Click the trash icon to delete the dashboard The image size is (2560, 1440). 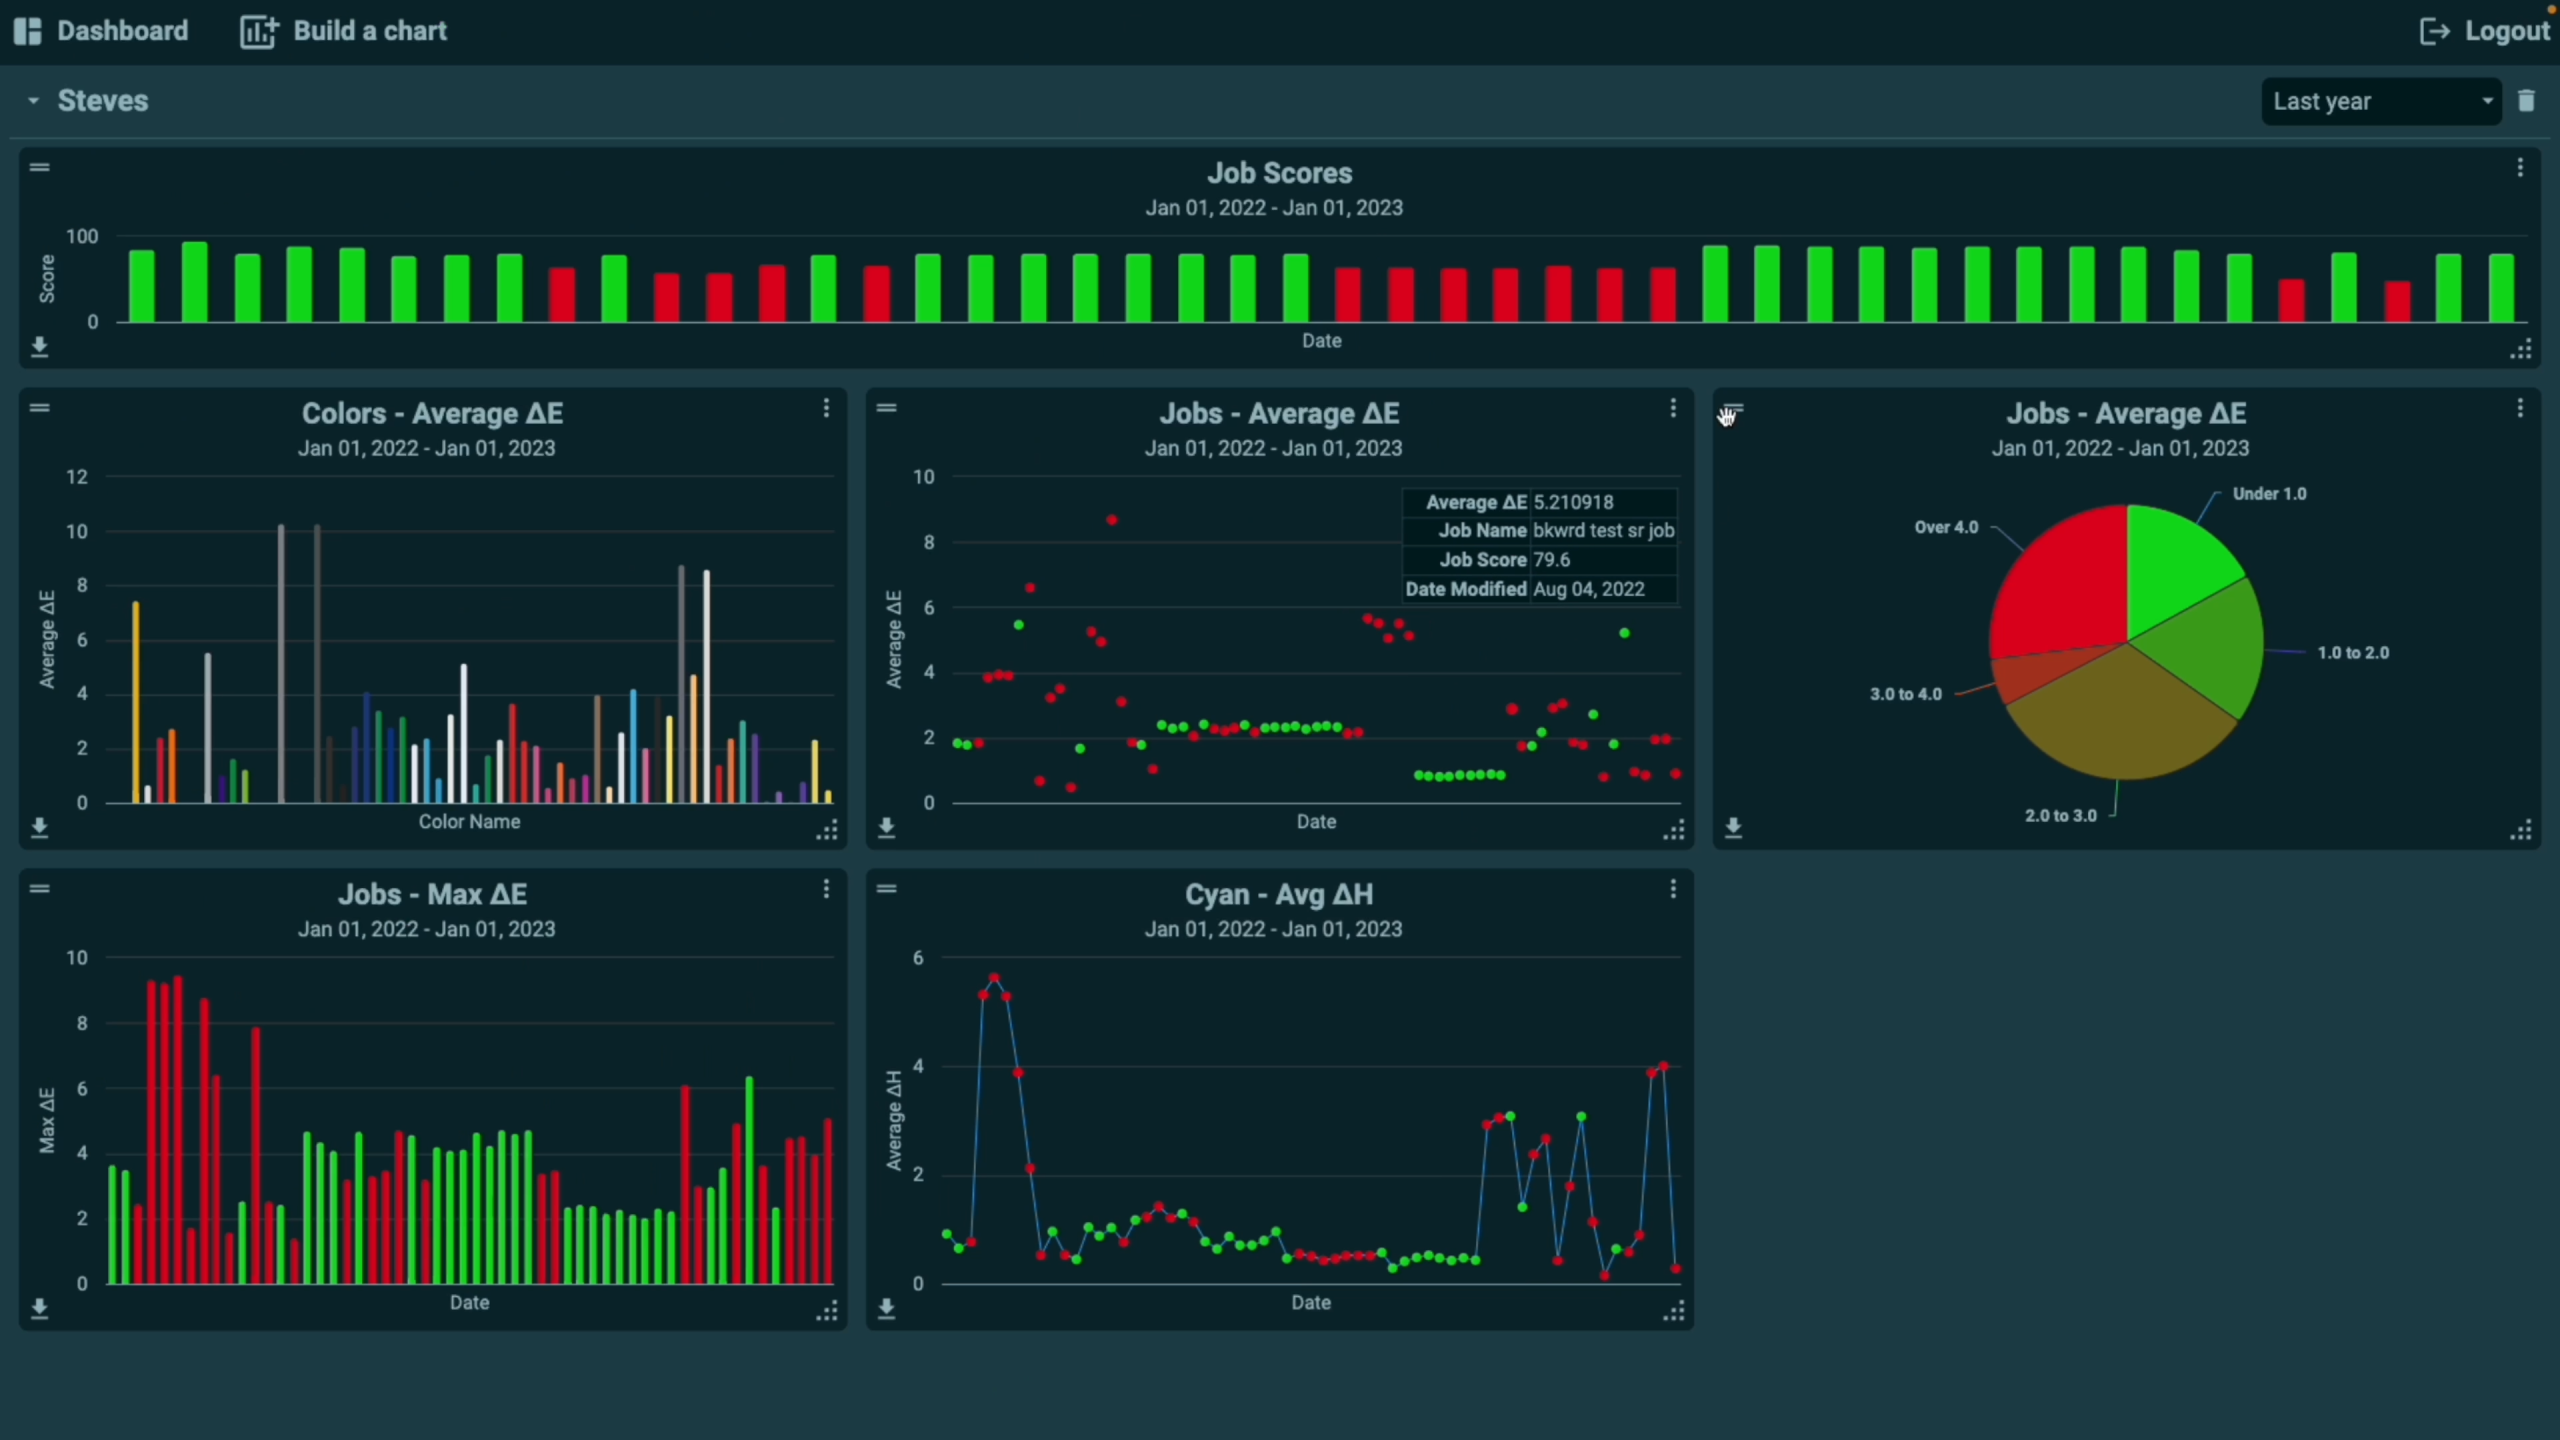pyautogui.click(x=2526, y=101)
